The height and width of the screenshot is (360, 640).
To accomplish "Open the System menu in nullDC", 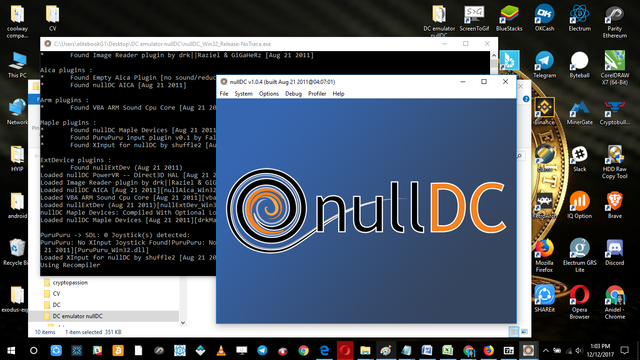I will 244,93.
